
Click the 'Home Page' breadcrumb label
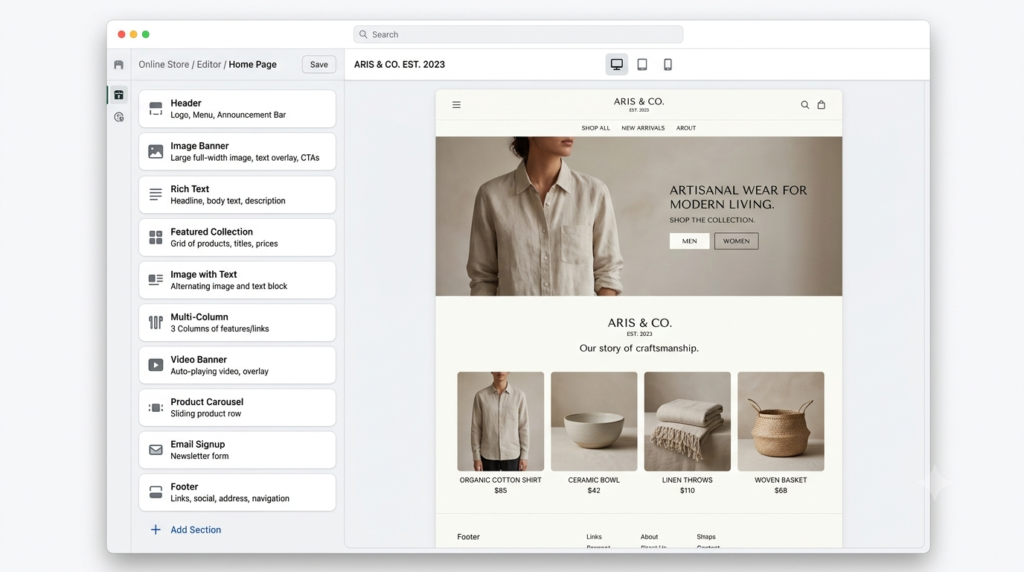click(252, 65)
